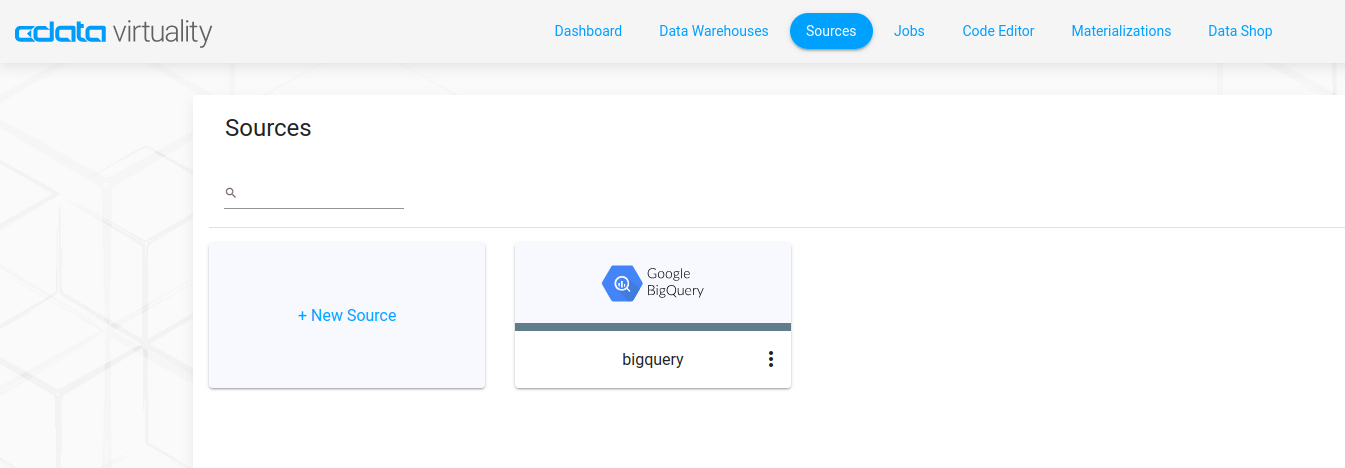Image resolution: width=1345 pixels, height=468 pixels.
Task: Click the Google BigQuery hexagon logo icon
Action: tap(621, 284)
